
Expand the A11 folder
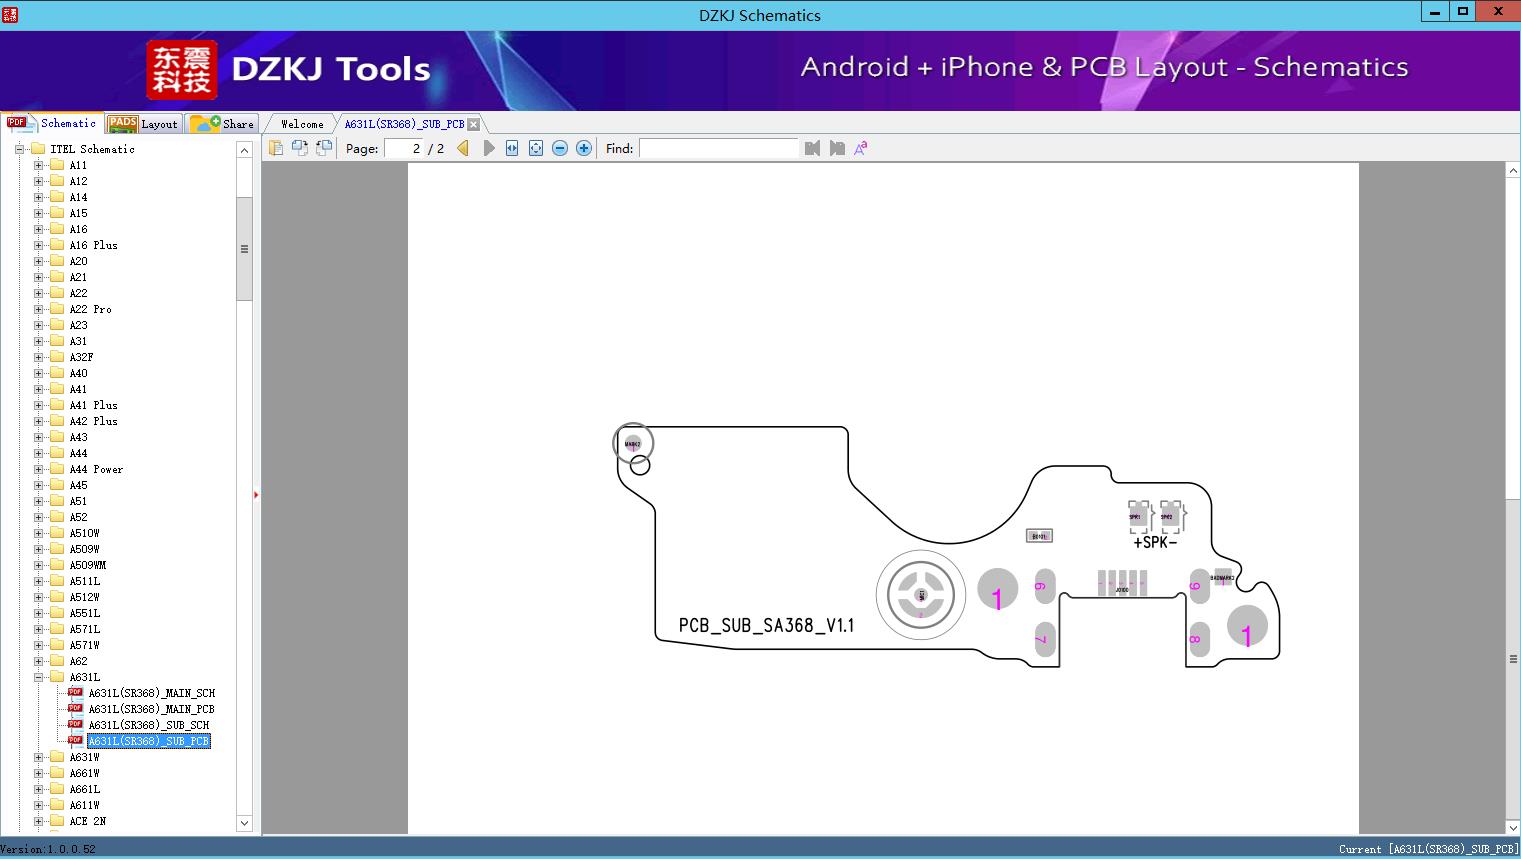click(x=38, y=165)
